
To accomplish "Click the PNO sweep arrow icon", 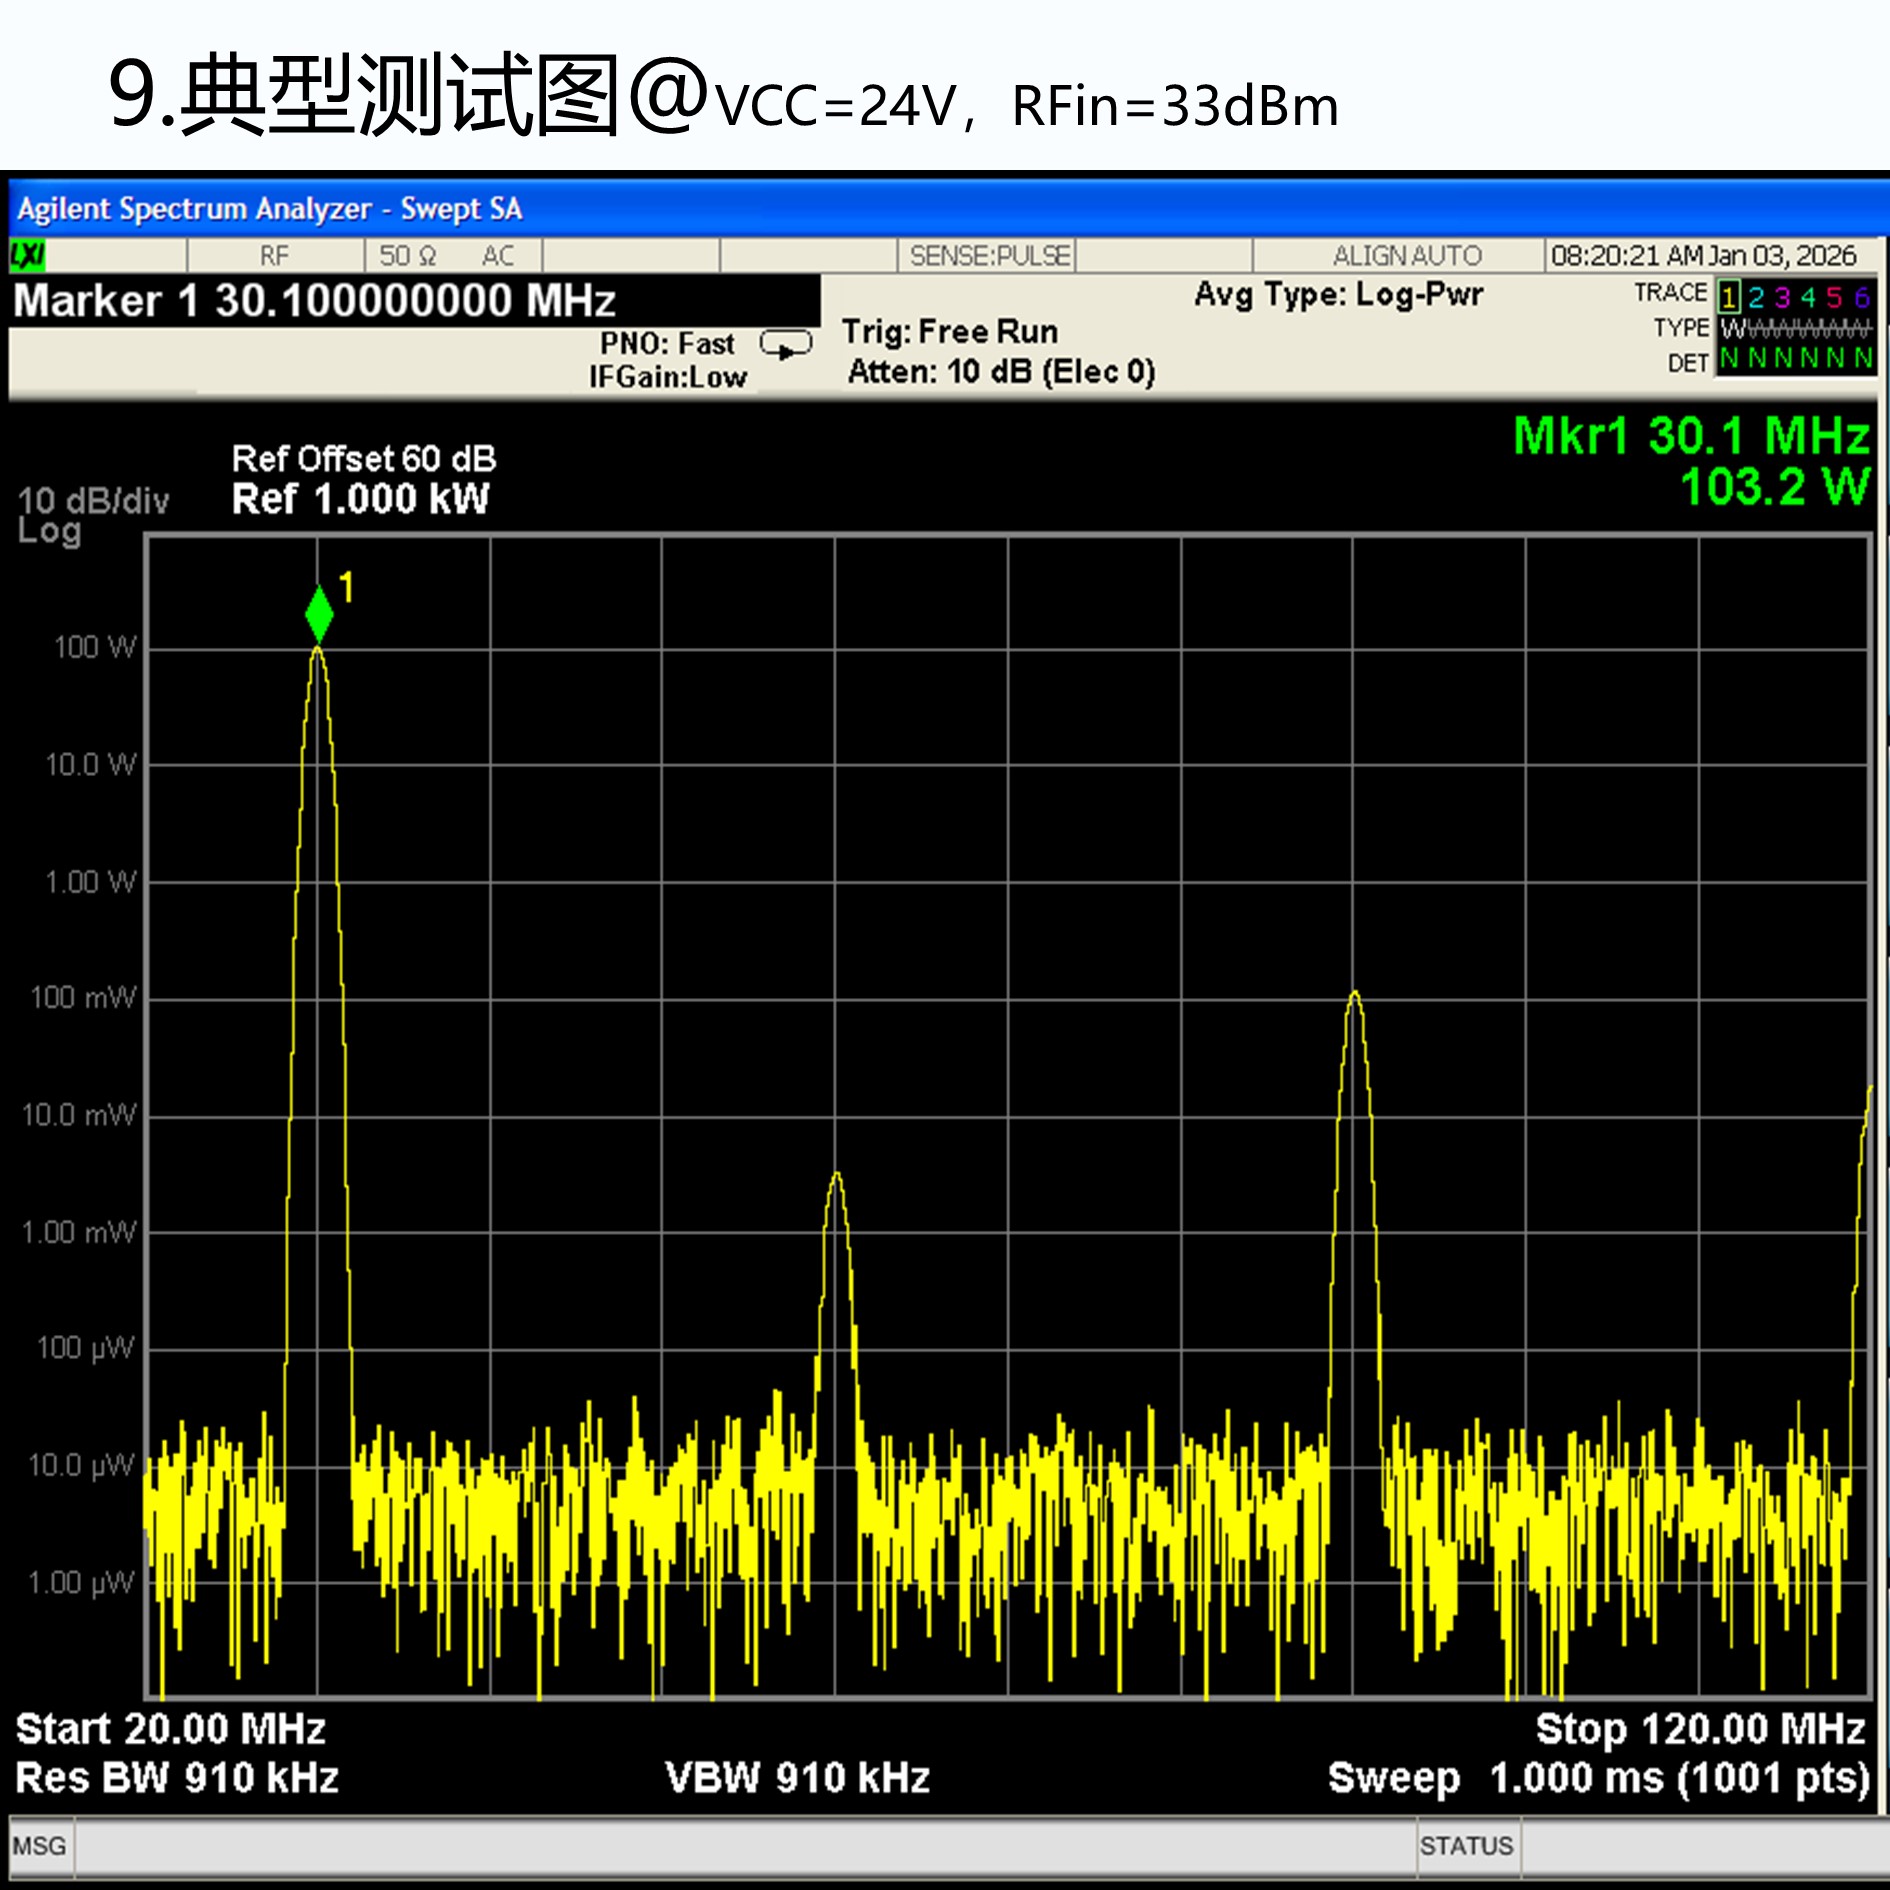I will (786, 345).
